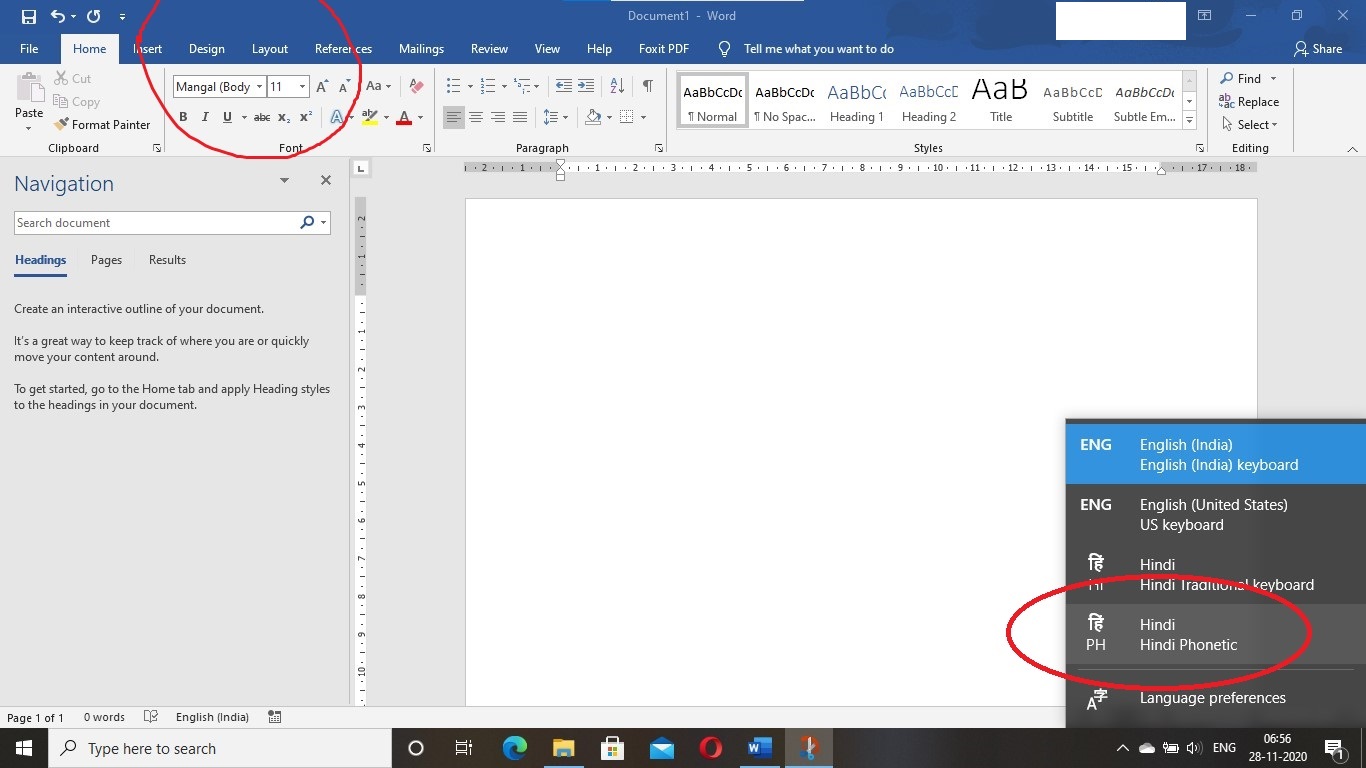Toggle Bold formatting
This screenshot has height=768, width=1366.
click(183, 118)
